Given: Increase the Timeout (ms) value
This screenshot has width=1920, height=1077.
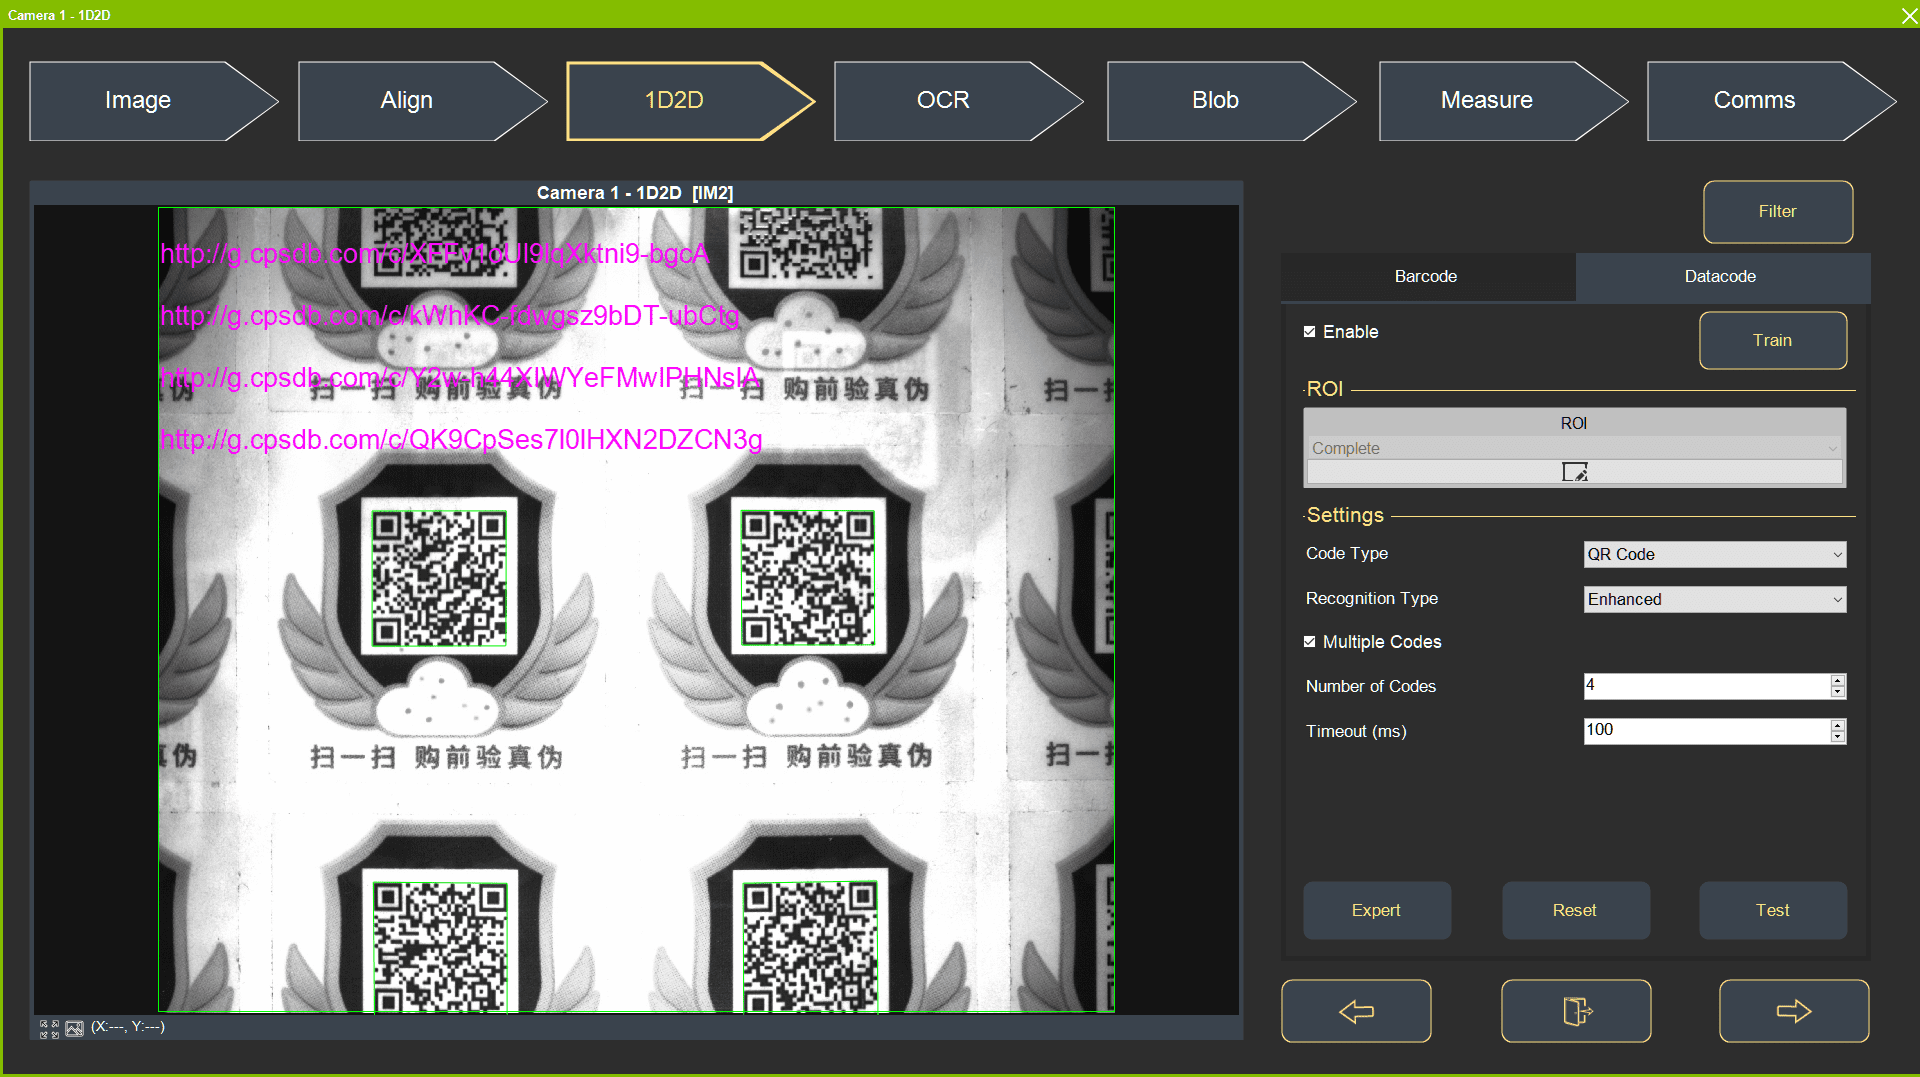Looking at the screenshot, I should [1837, 725].
